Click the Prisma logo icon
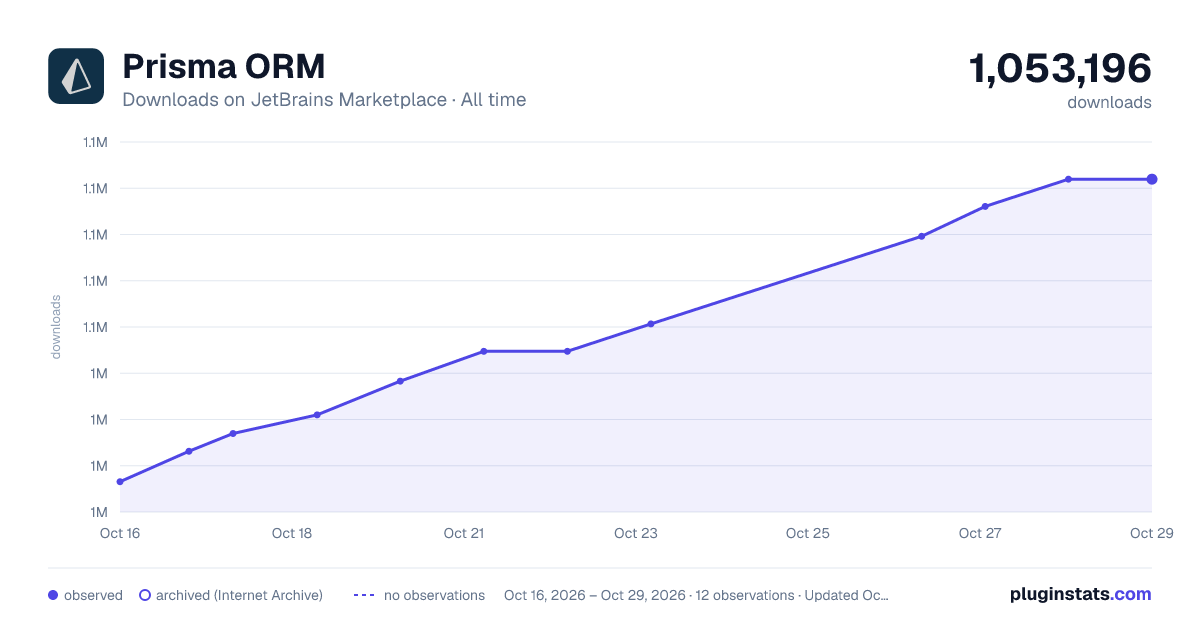1200x630 pixels. coord(76,76)
